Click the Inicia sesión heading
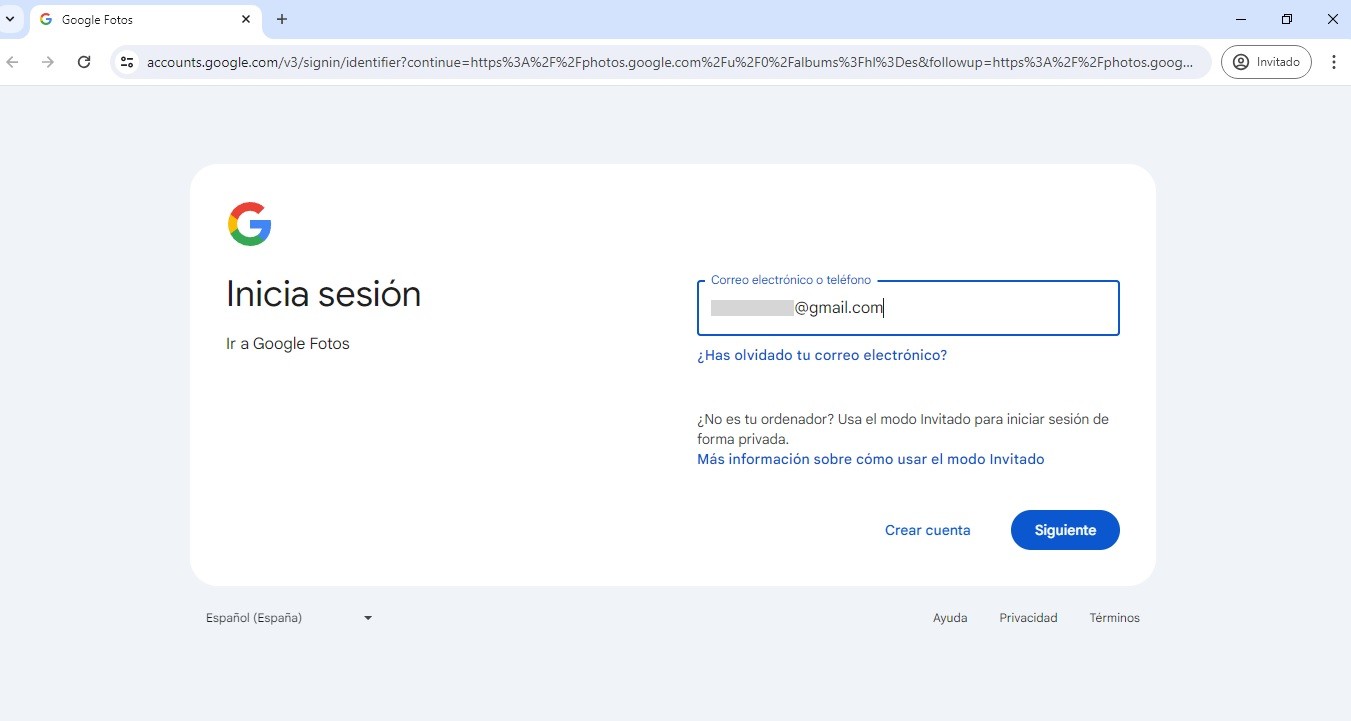Image resolution: width=1351 pixels, height=721 pixels. tap(323, 294)
